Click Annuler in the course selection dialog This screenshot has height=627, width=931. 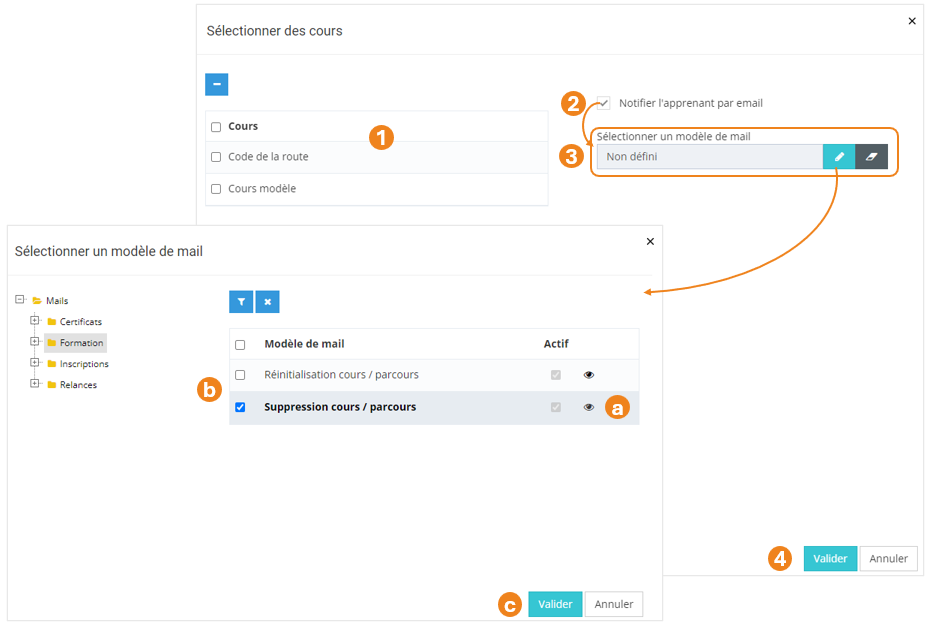tap(888, 559)
